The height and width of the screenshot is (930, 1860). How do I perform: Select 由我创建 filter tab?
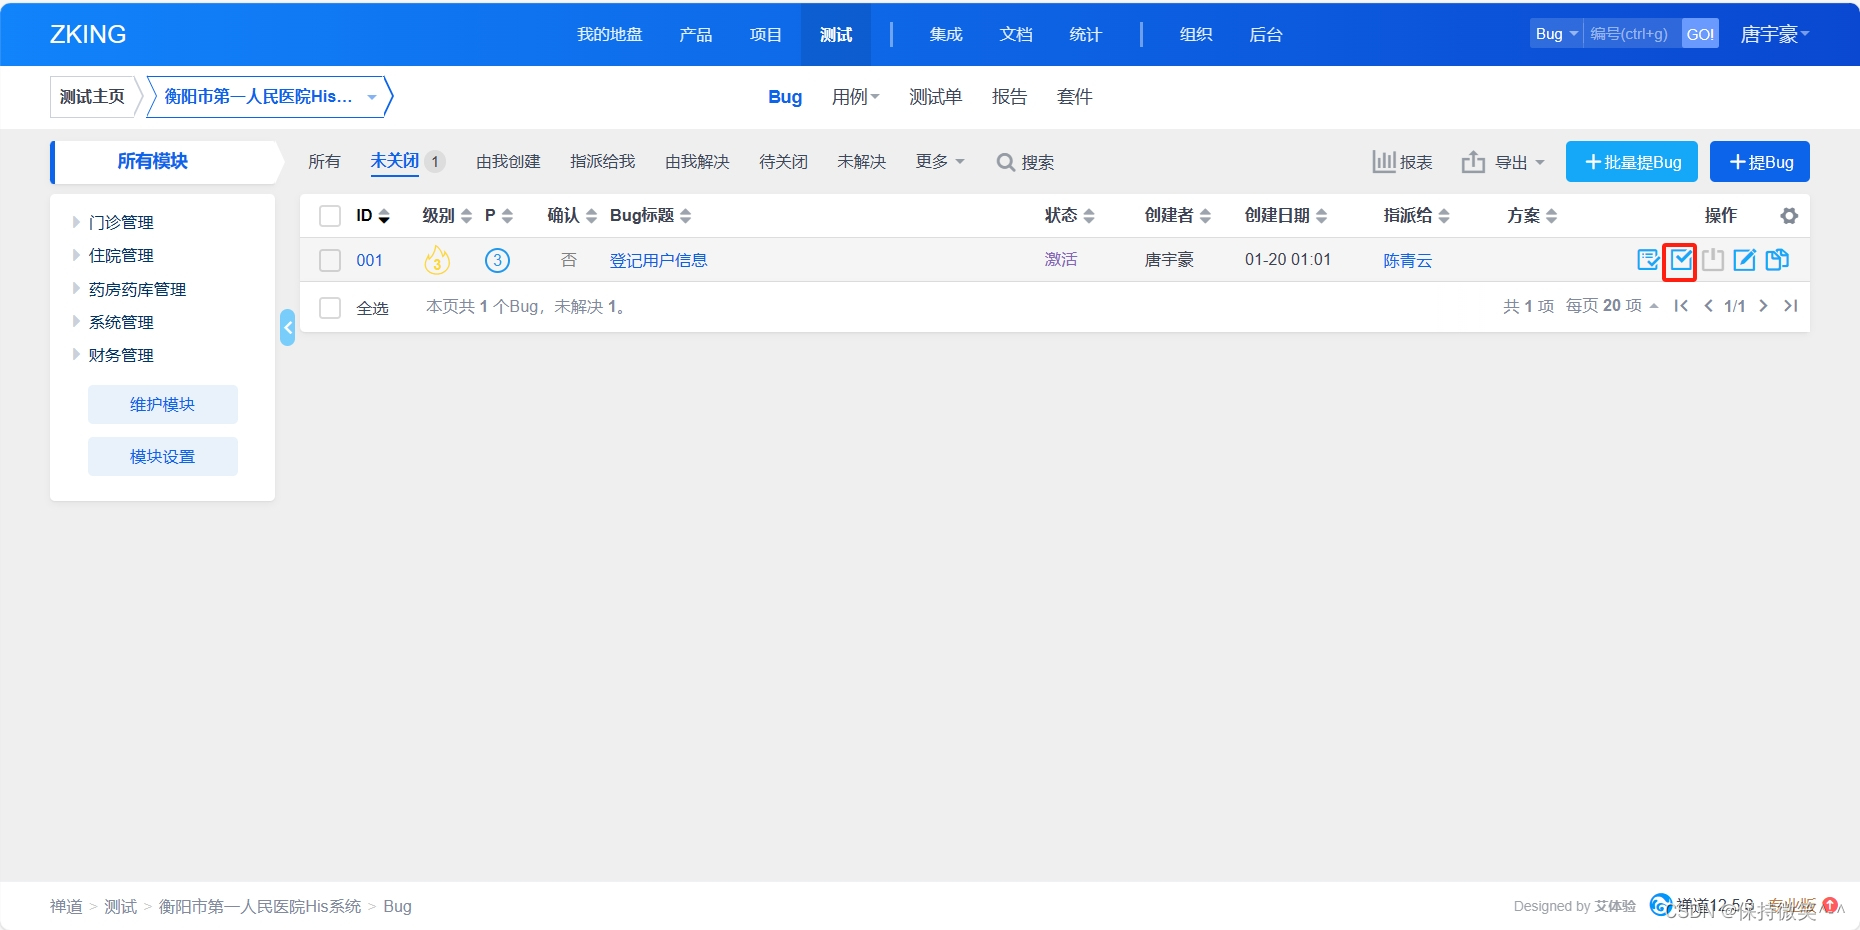tap(508, 162)
